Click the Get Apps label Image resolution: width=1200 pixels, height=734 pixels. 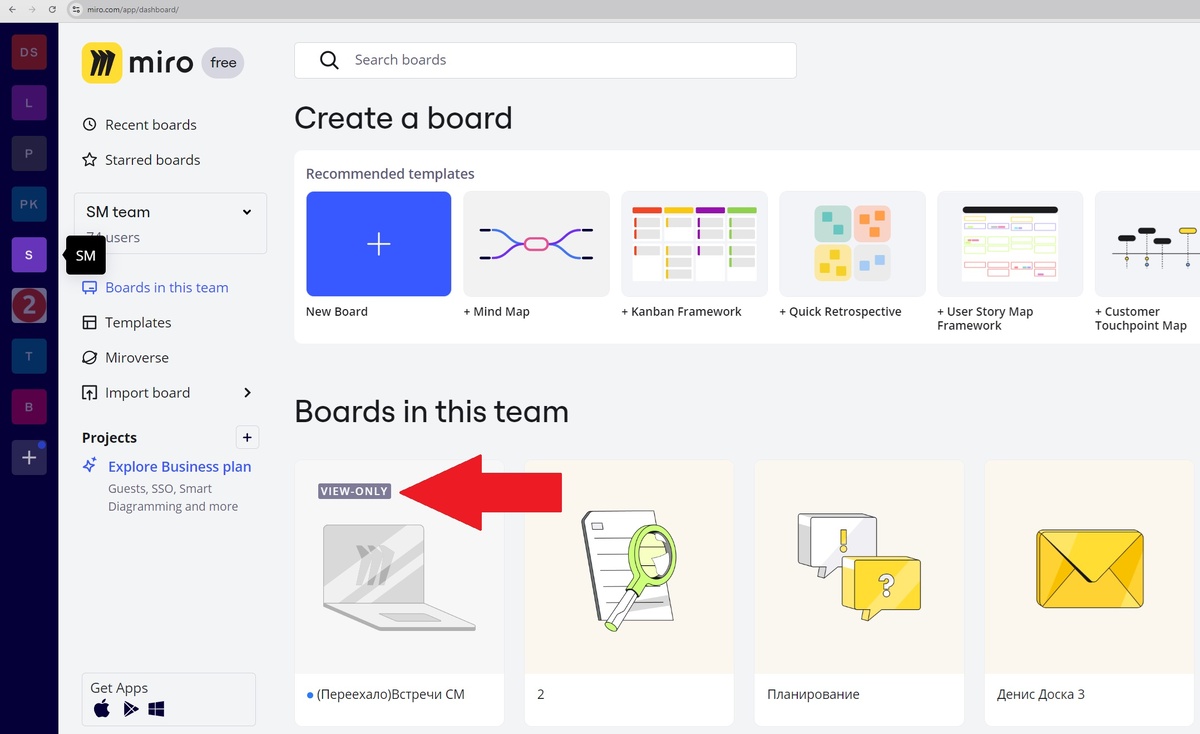click(x=119, y=688)
